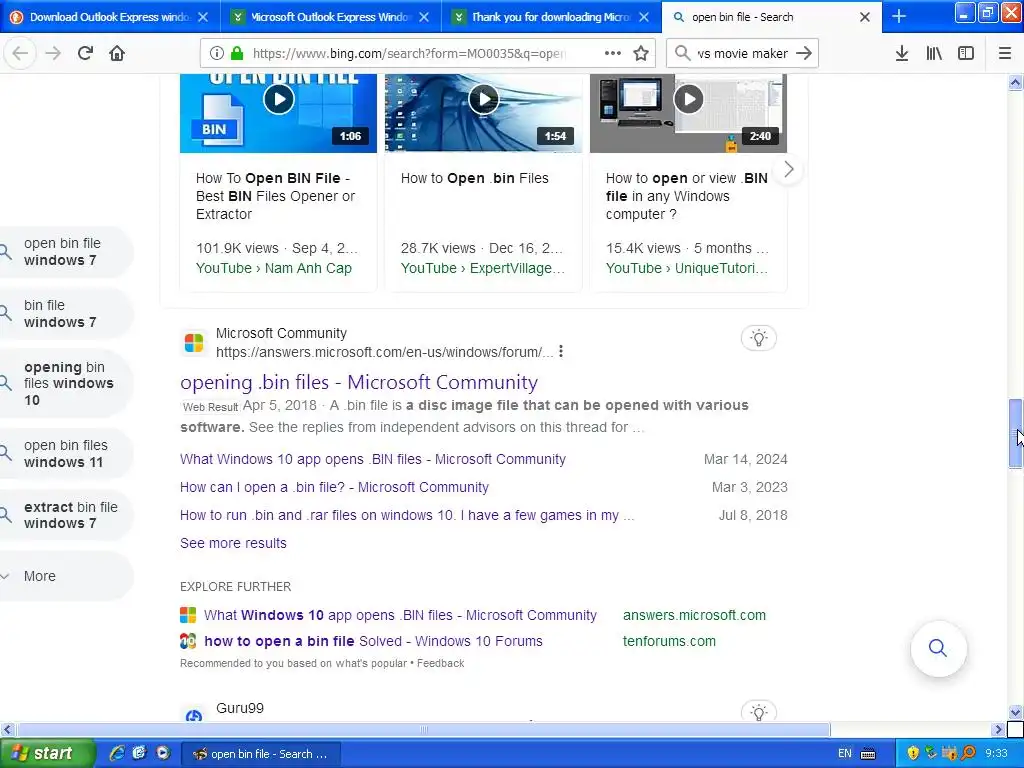Play the 'open or view .BIN file' video

(x=688, y=99)
